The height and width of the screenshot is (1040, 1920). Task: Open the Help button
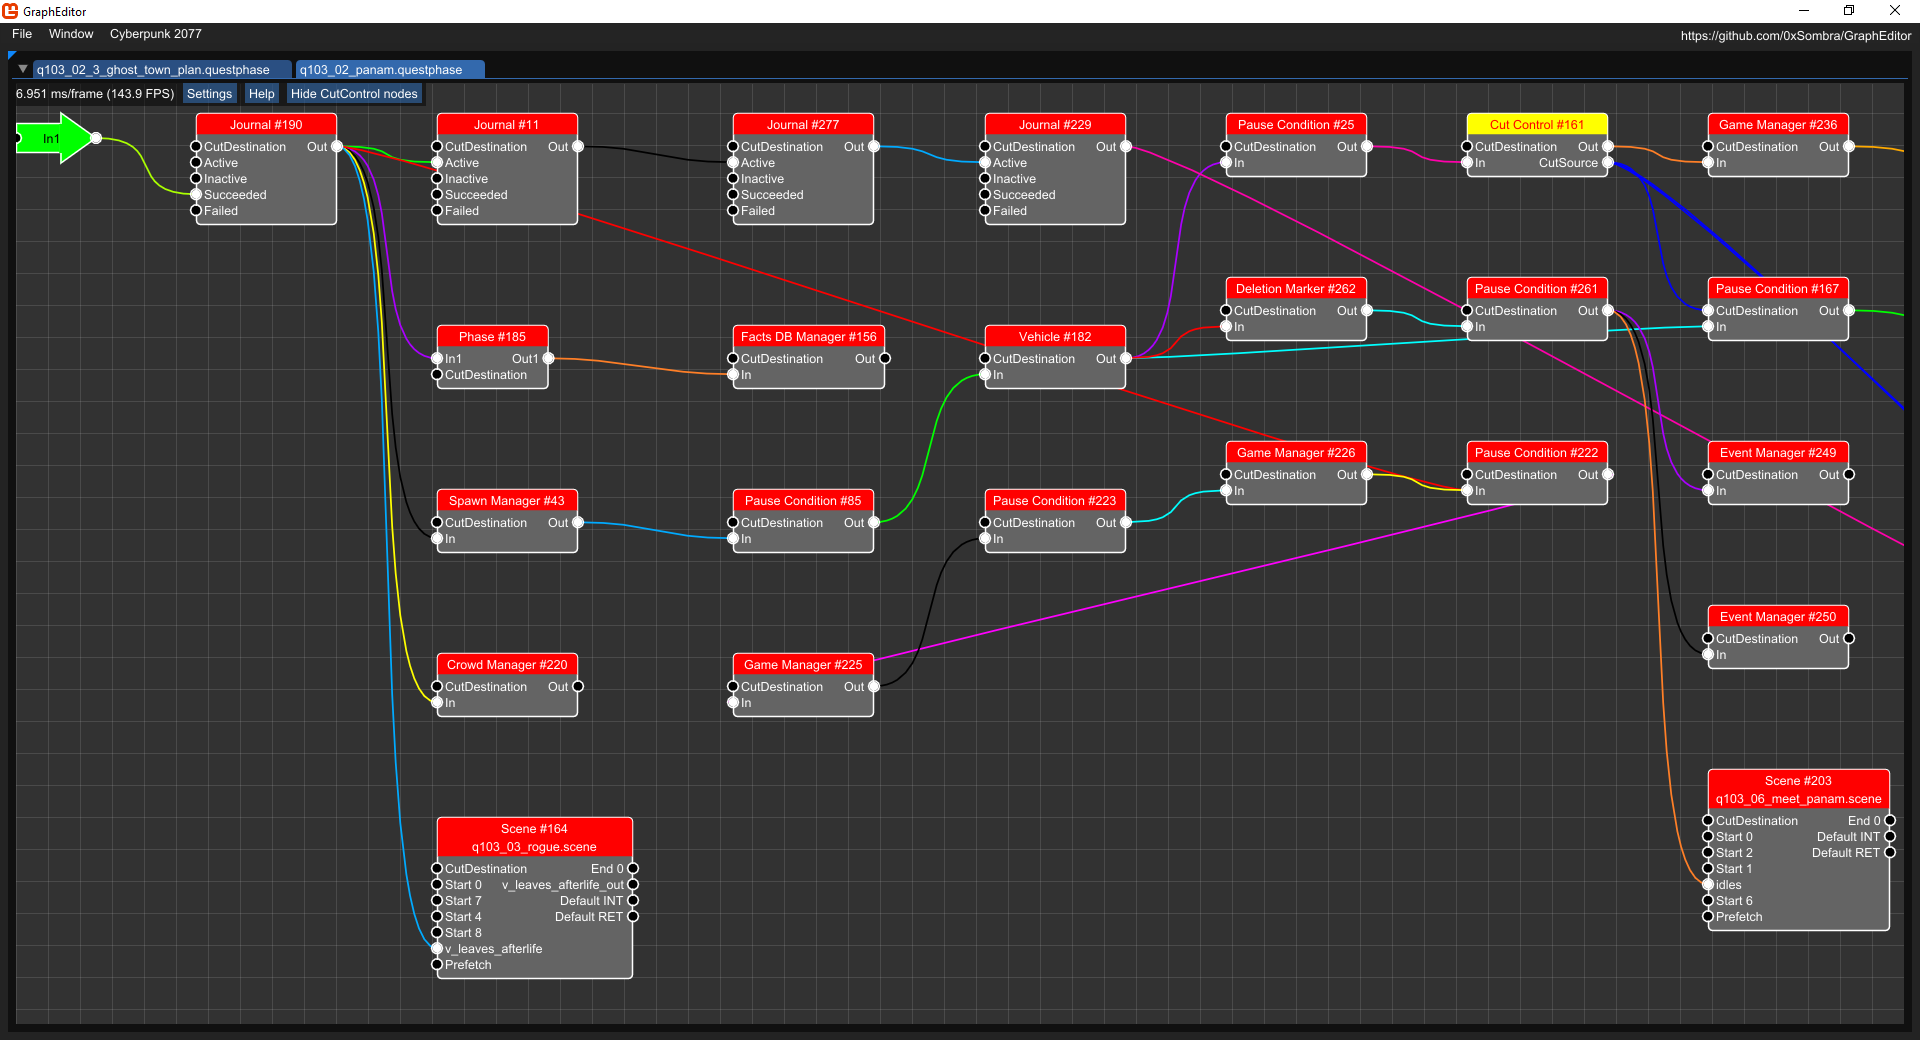[262, 94]
